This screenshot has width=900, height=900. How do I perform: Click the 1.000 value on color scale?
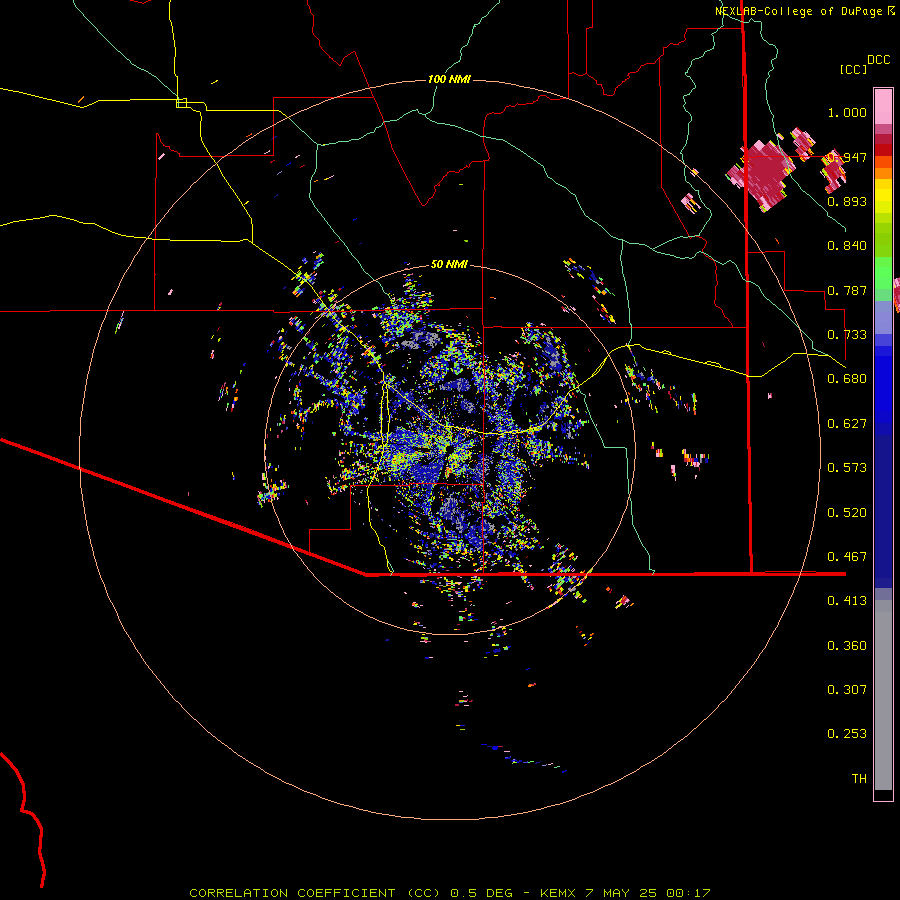point(847,112)
